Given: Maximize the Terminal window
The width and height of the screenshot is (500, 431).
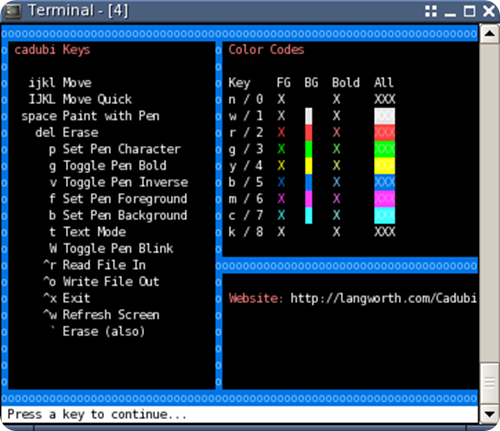Looking at the screenshot, I should [x=470, y=11].
